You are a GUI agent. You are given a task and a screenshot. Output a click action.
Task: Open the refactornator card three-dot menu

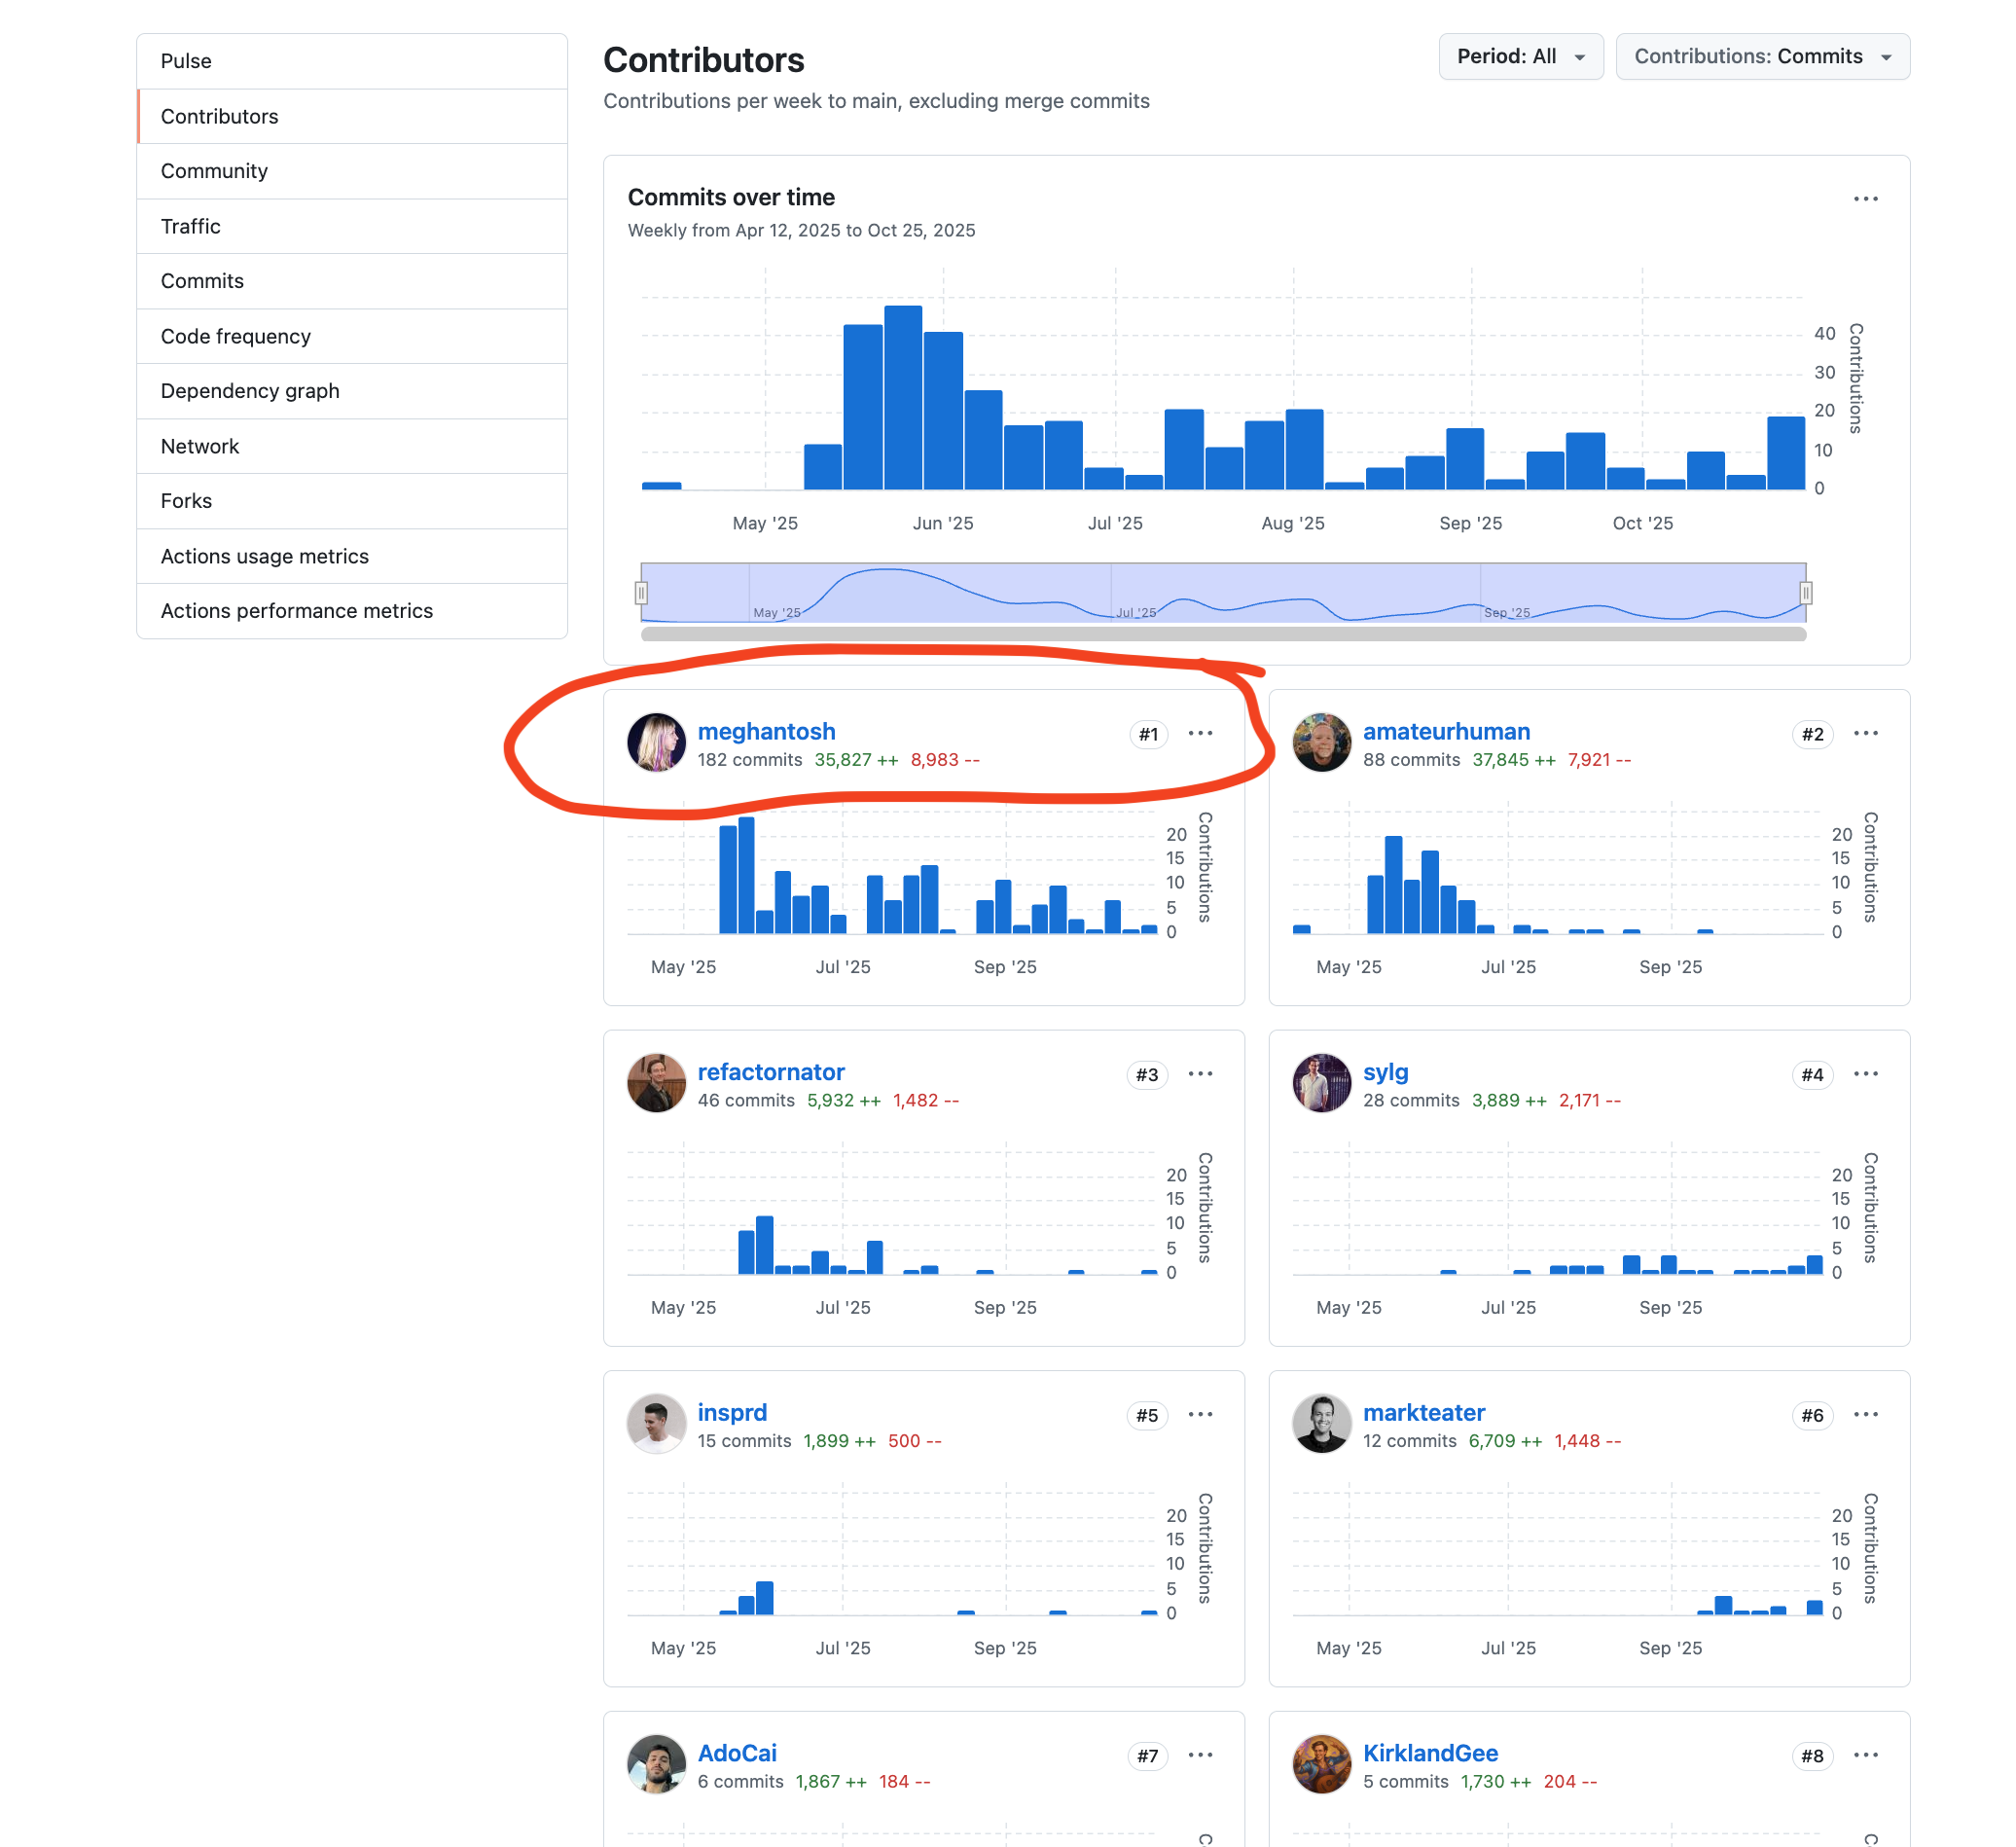1200,1074
